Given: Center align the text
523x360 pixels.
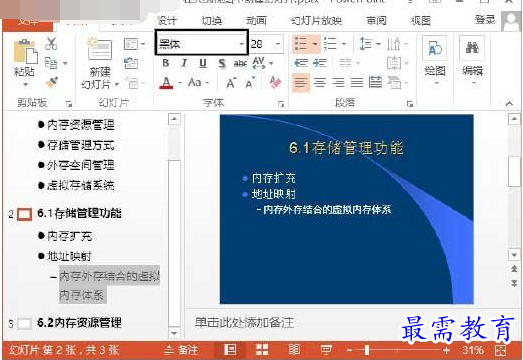Looking at the screenshot, I should [x=320, y=82].
